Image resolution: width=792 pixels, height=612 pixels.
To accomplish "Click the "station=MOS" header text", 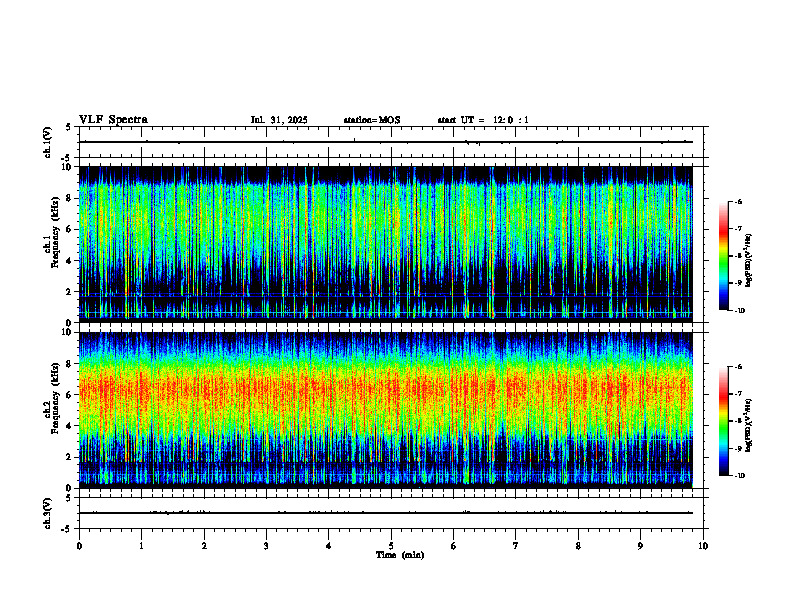I will point(372,120).
